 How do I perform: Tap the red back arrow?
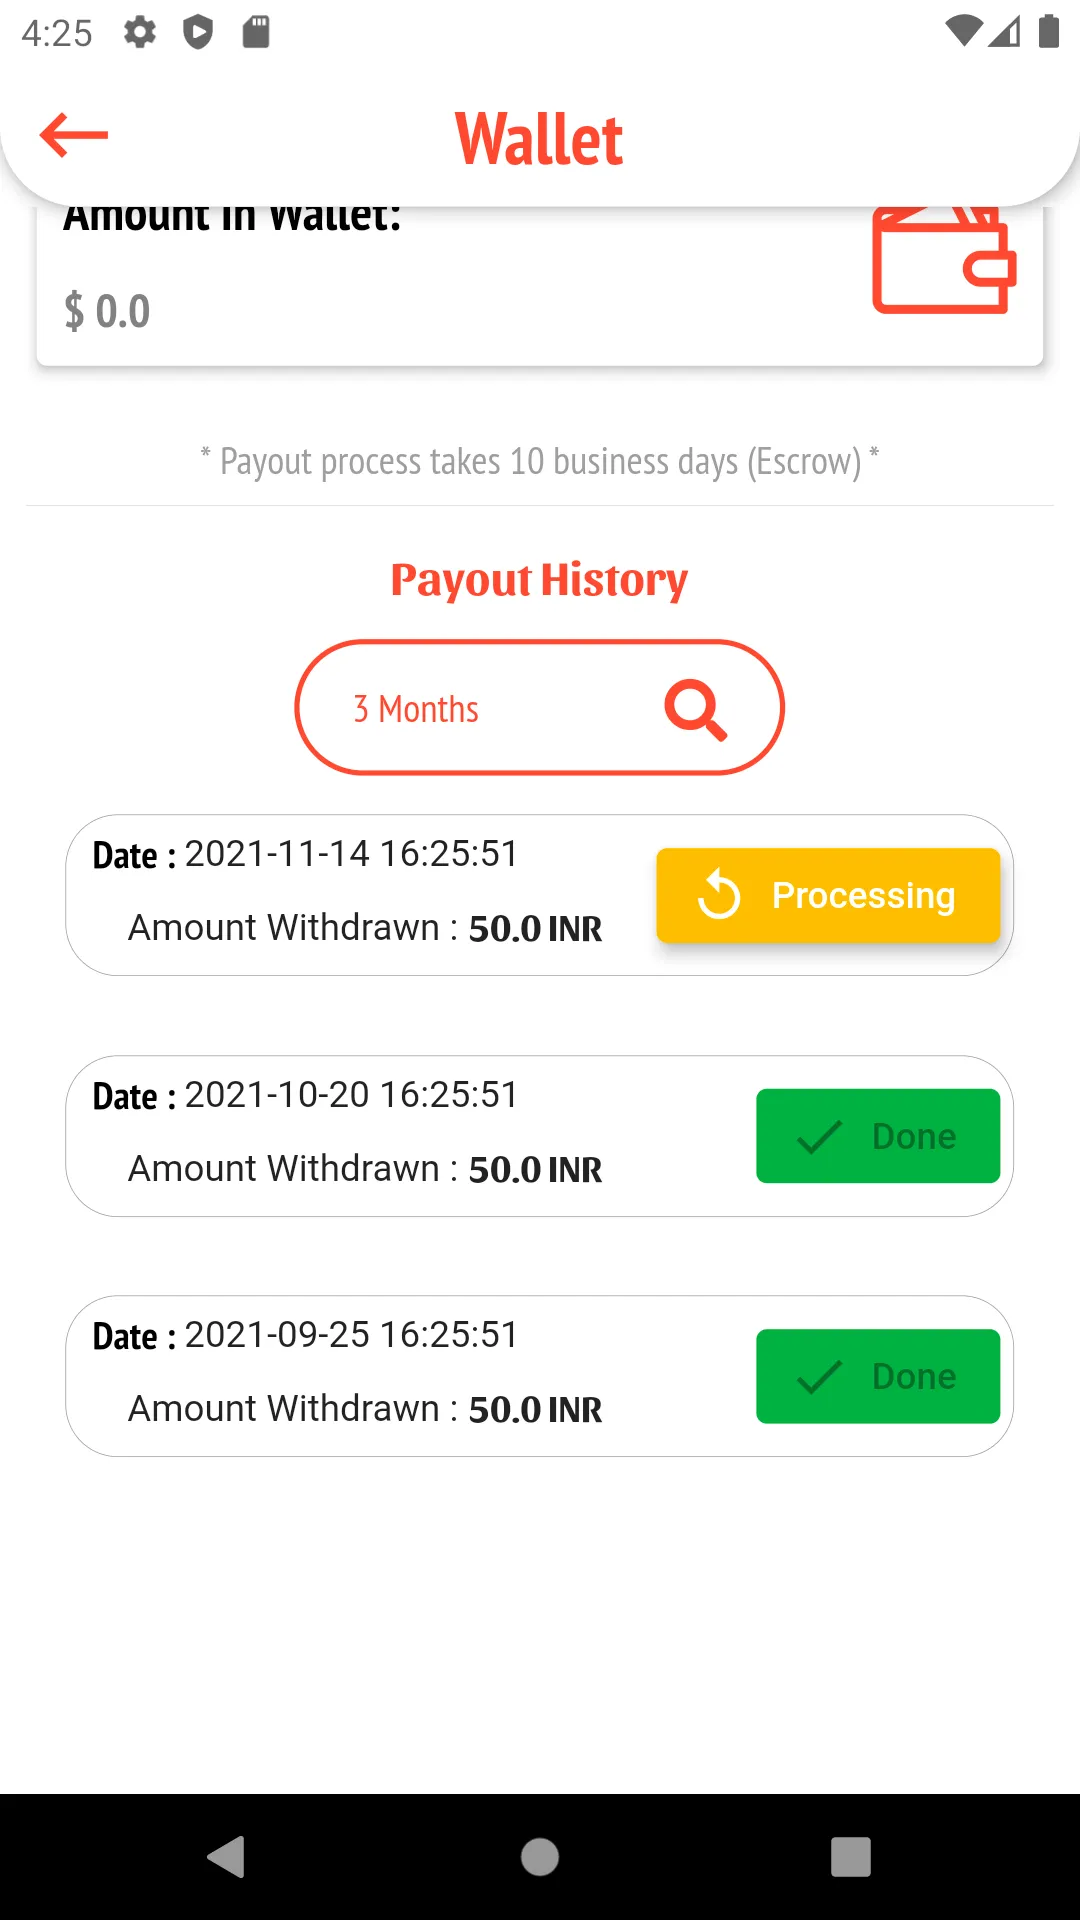74,135
